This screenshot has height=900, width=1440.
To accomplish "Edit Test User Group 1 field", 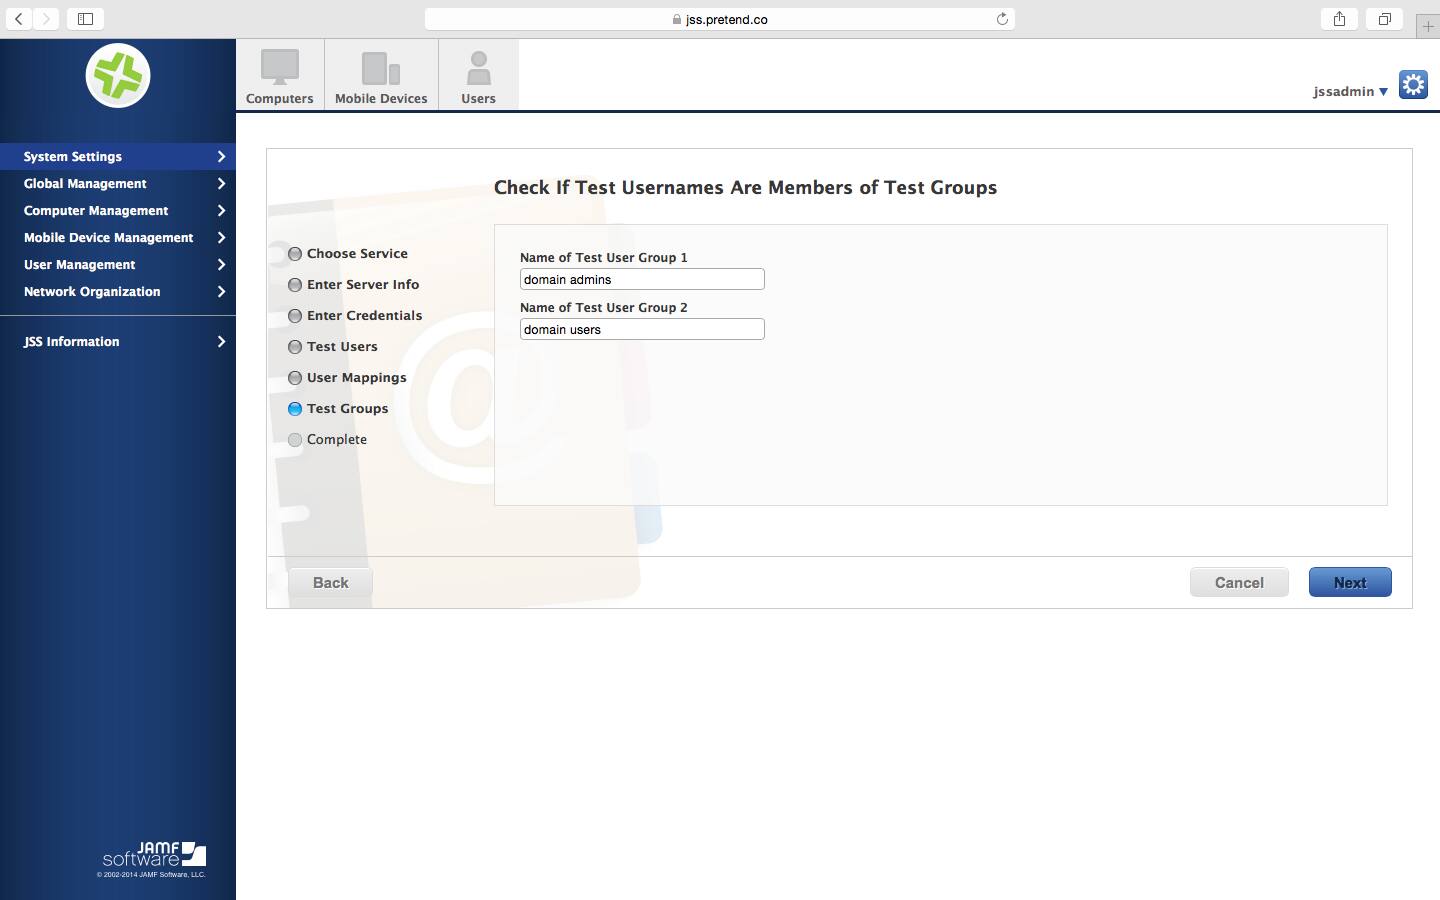I will (x=642, y=280).
